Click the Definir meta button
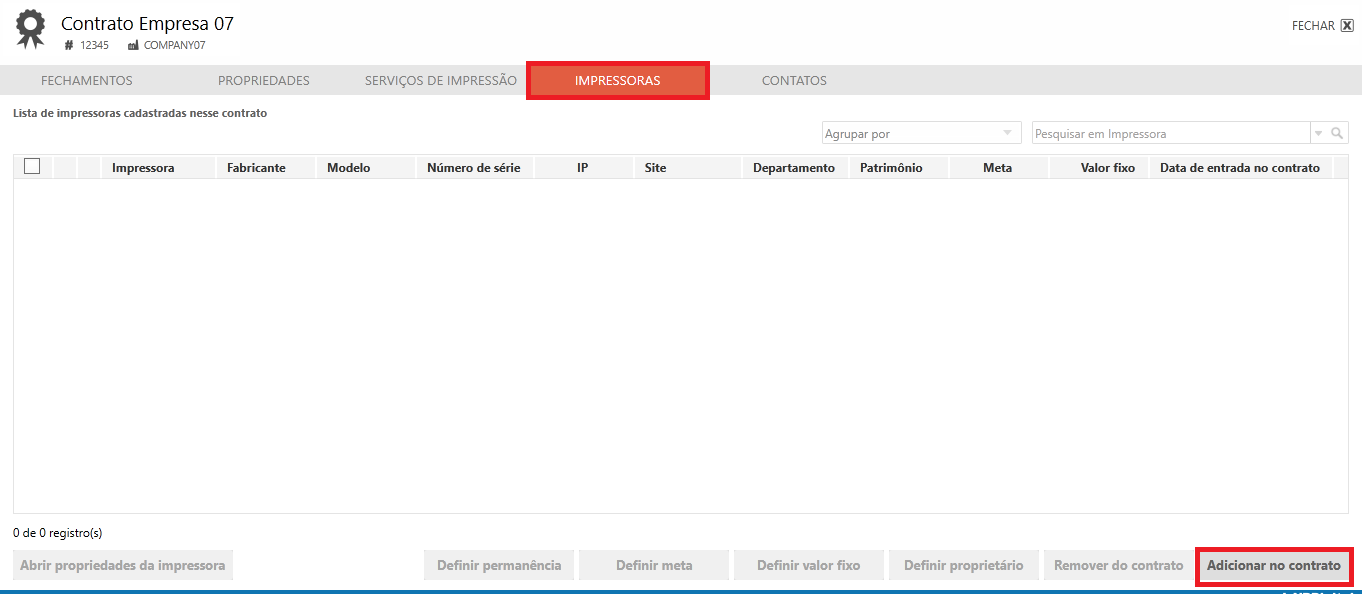The height and width of the screenshot is (594, 1362). coord(654,566)
